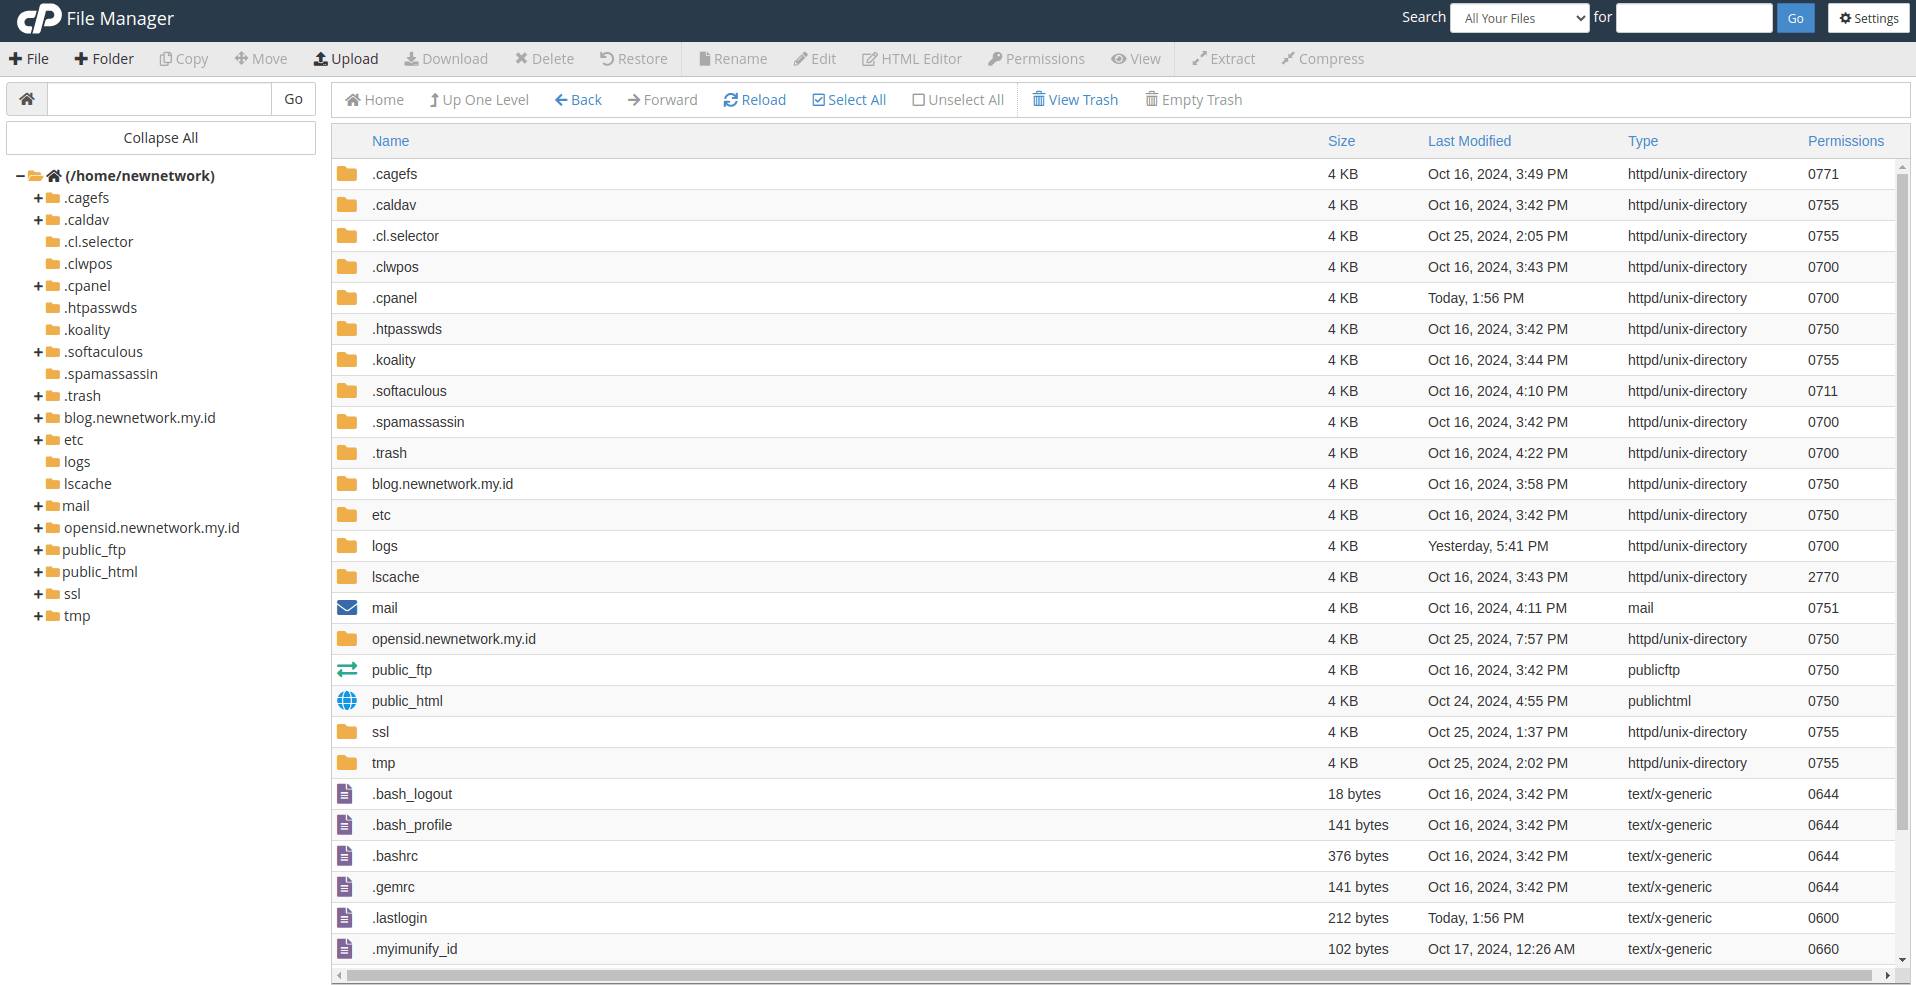Screen dimensions: 1916x985
Task: Open the Empty Trash function
Action: coord(1193,99)
